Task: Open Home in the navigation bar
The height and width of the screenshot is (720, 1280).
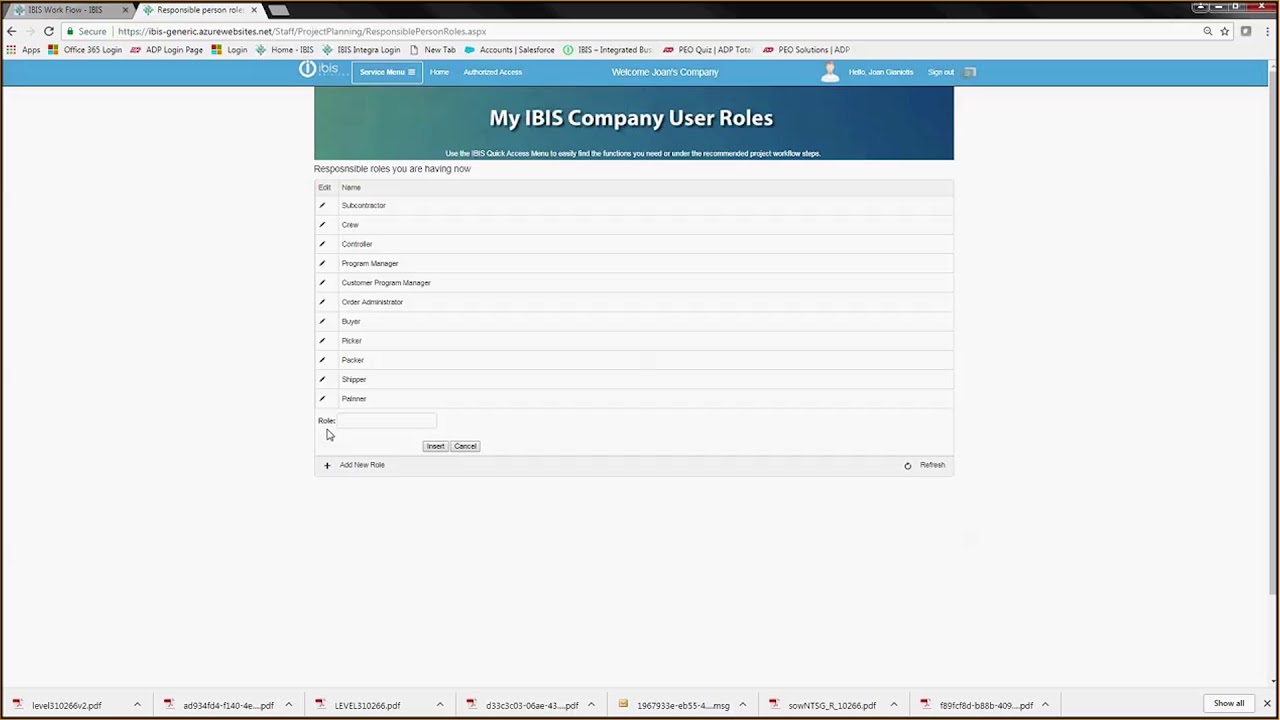Action: point(439,72)
